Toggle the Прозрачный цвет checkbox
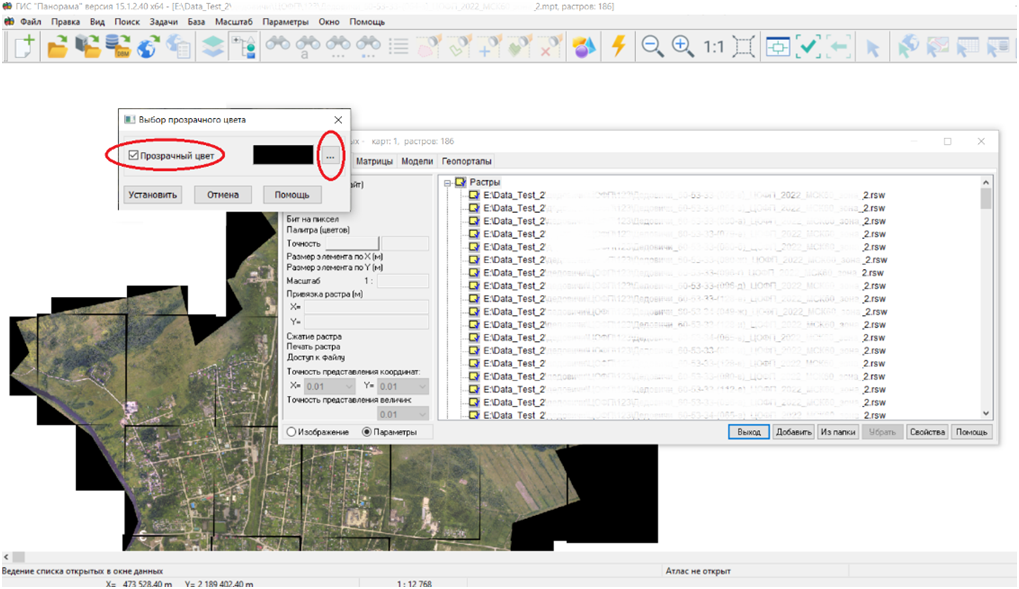The height and width of the screenshot is (589, 1019). 134,155
